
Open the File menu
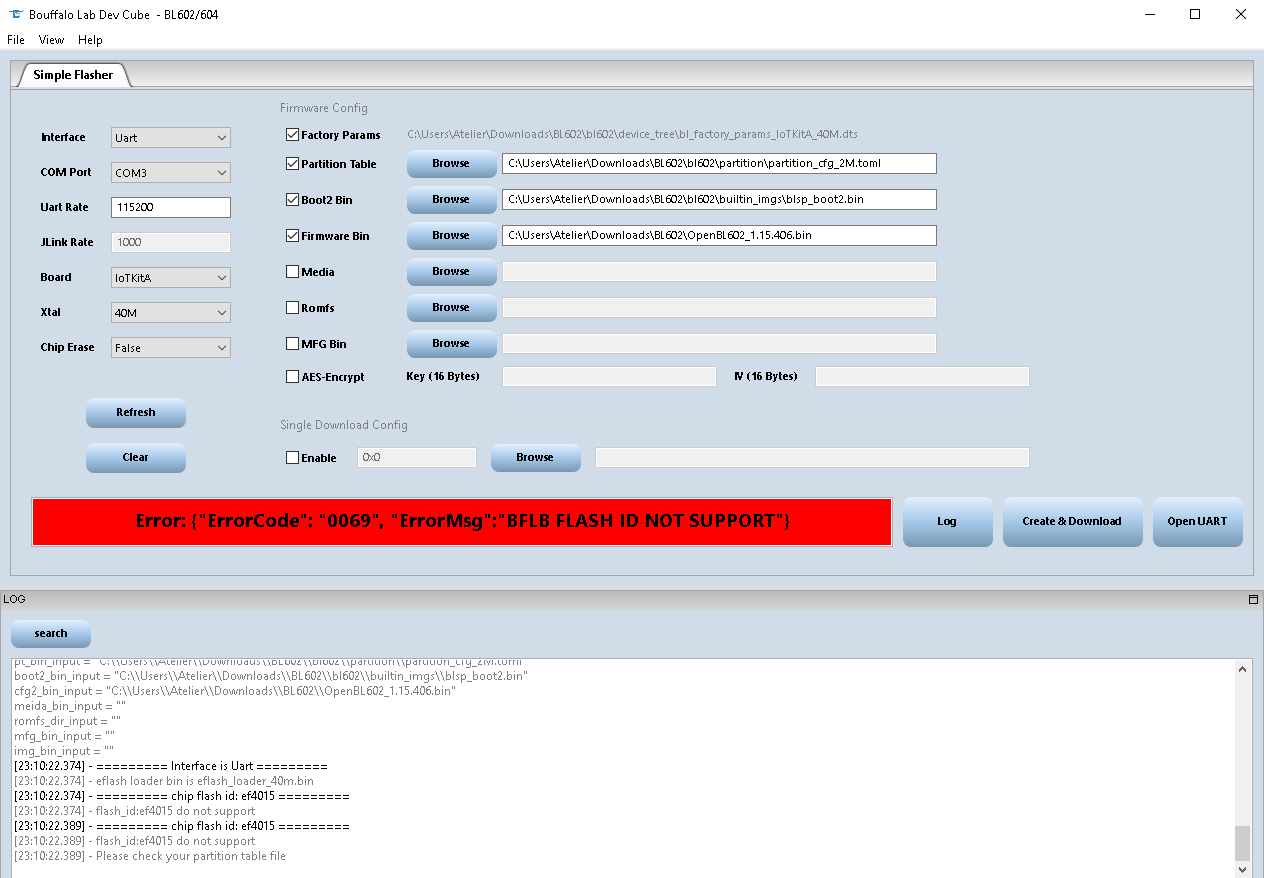click(16, 40)
